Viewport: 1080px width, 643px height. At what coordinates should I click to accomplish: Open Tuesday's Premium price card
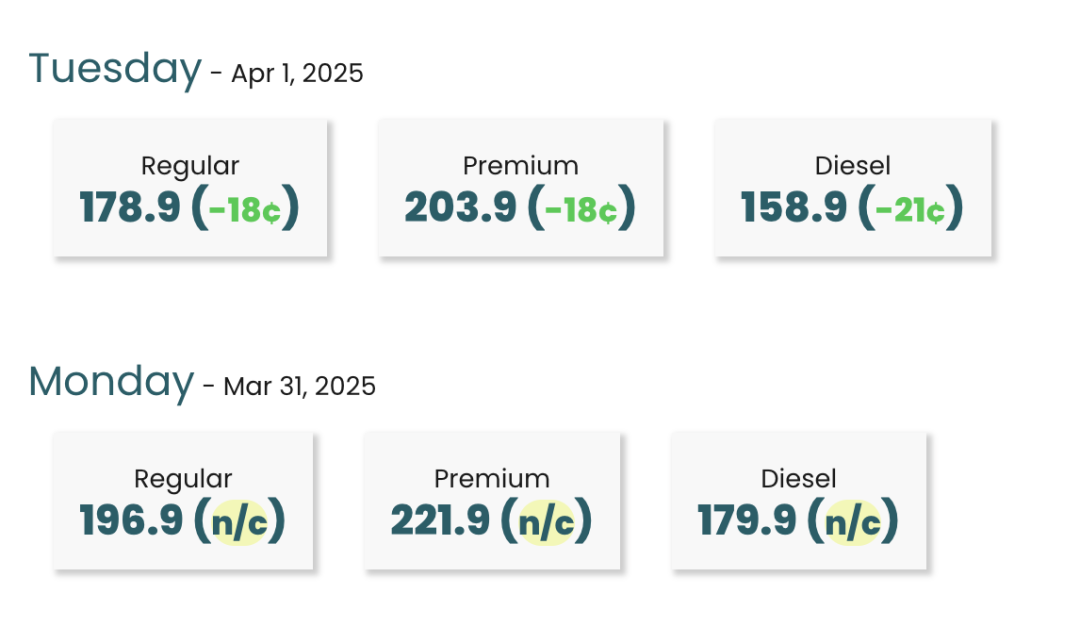coord(521,188)
